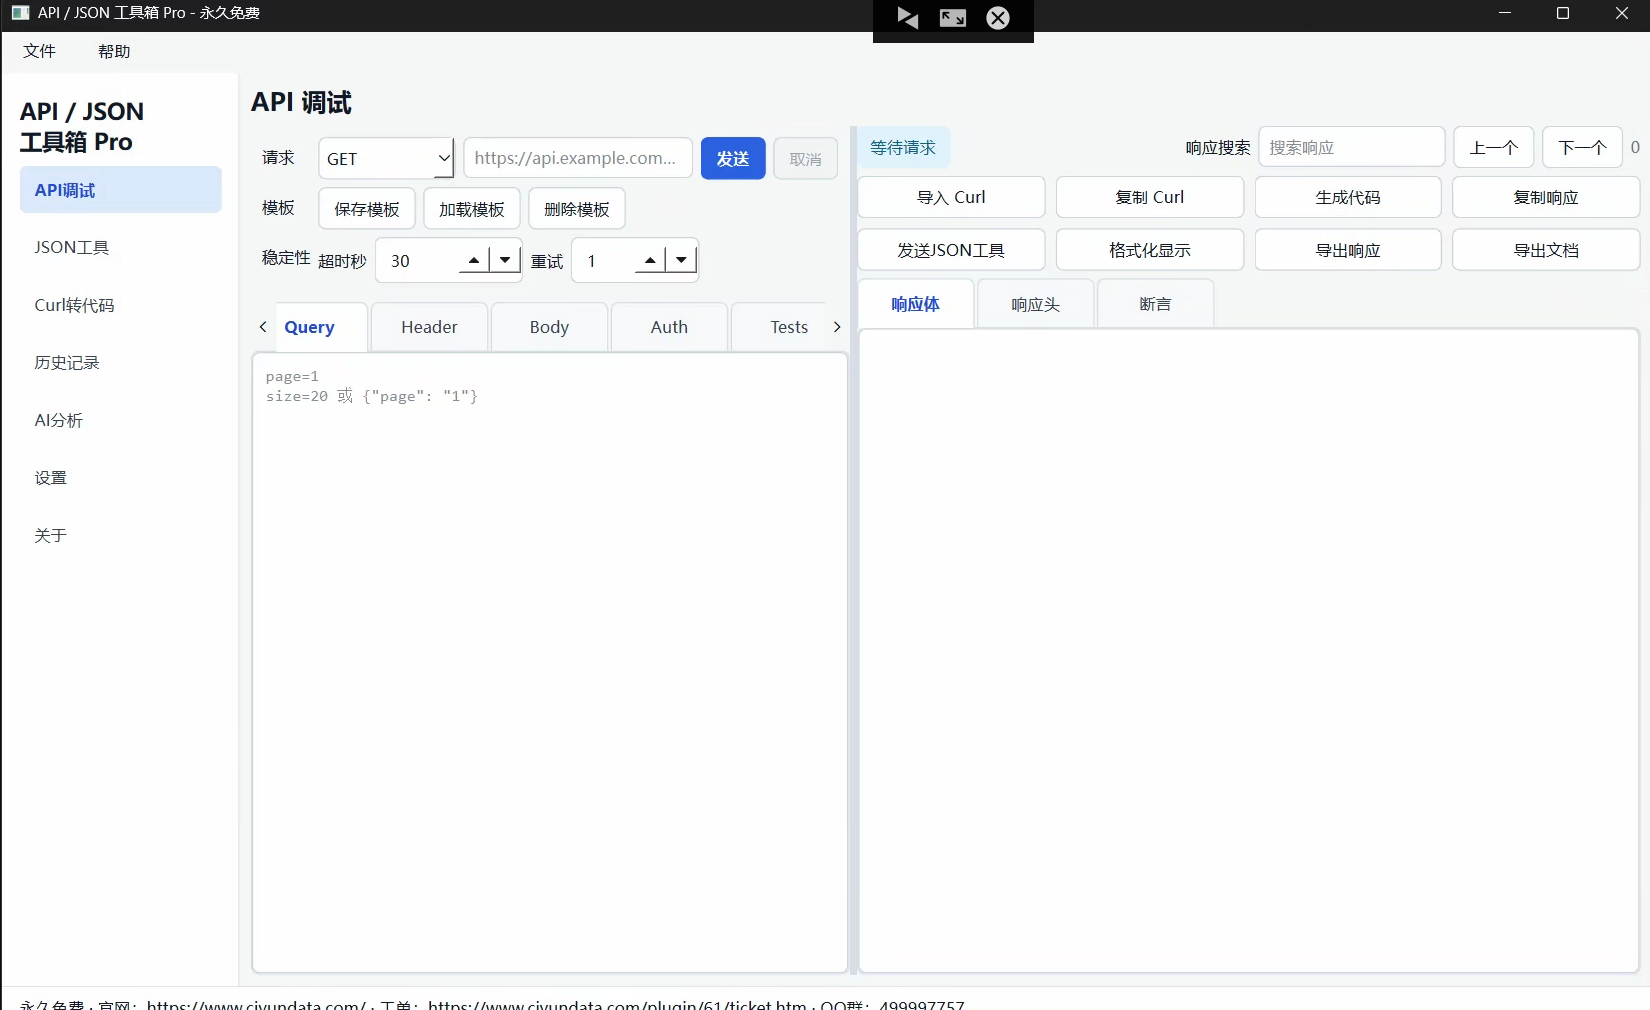1650x1010 pixels.
Task: Open 关于 in the sidebar
Action: 121,535
